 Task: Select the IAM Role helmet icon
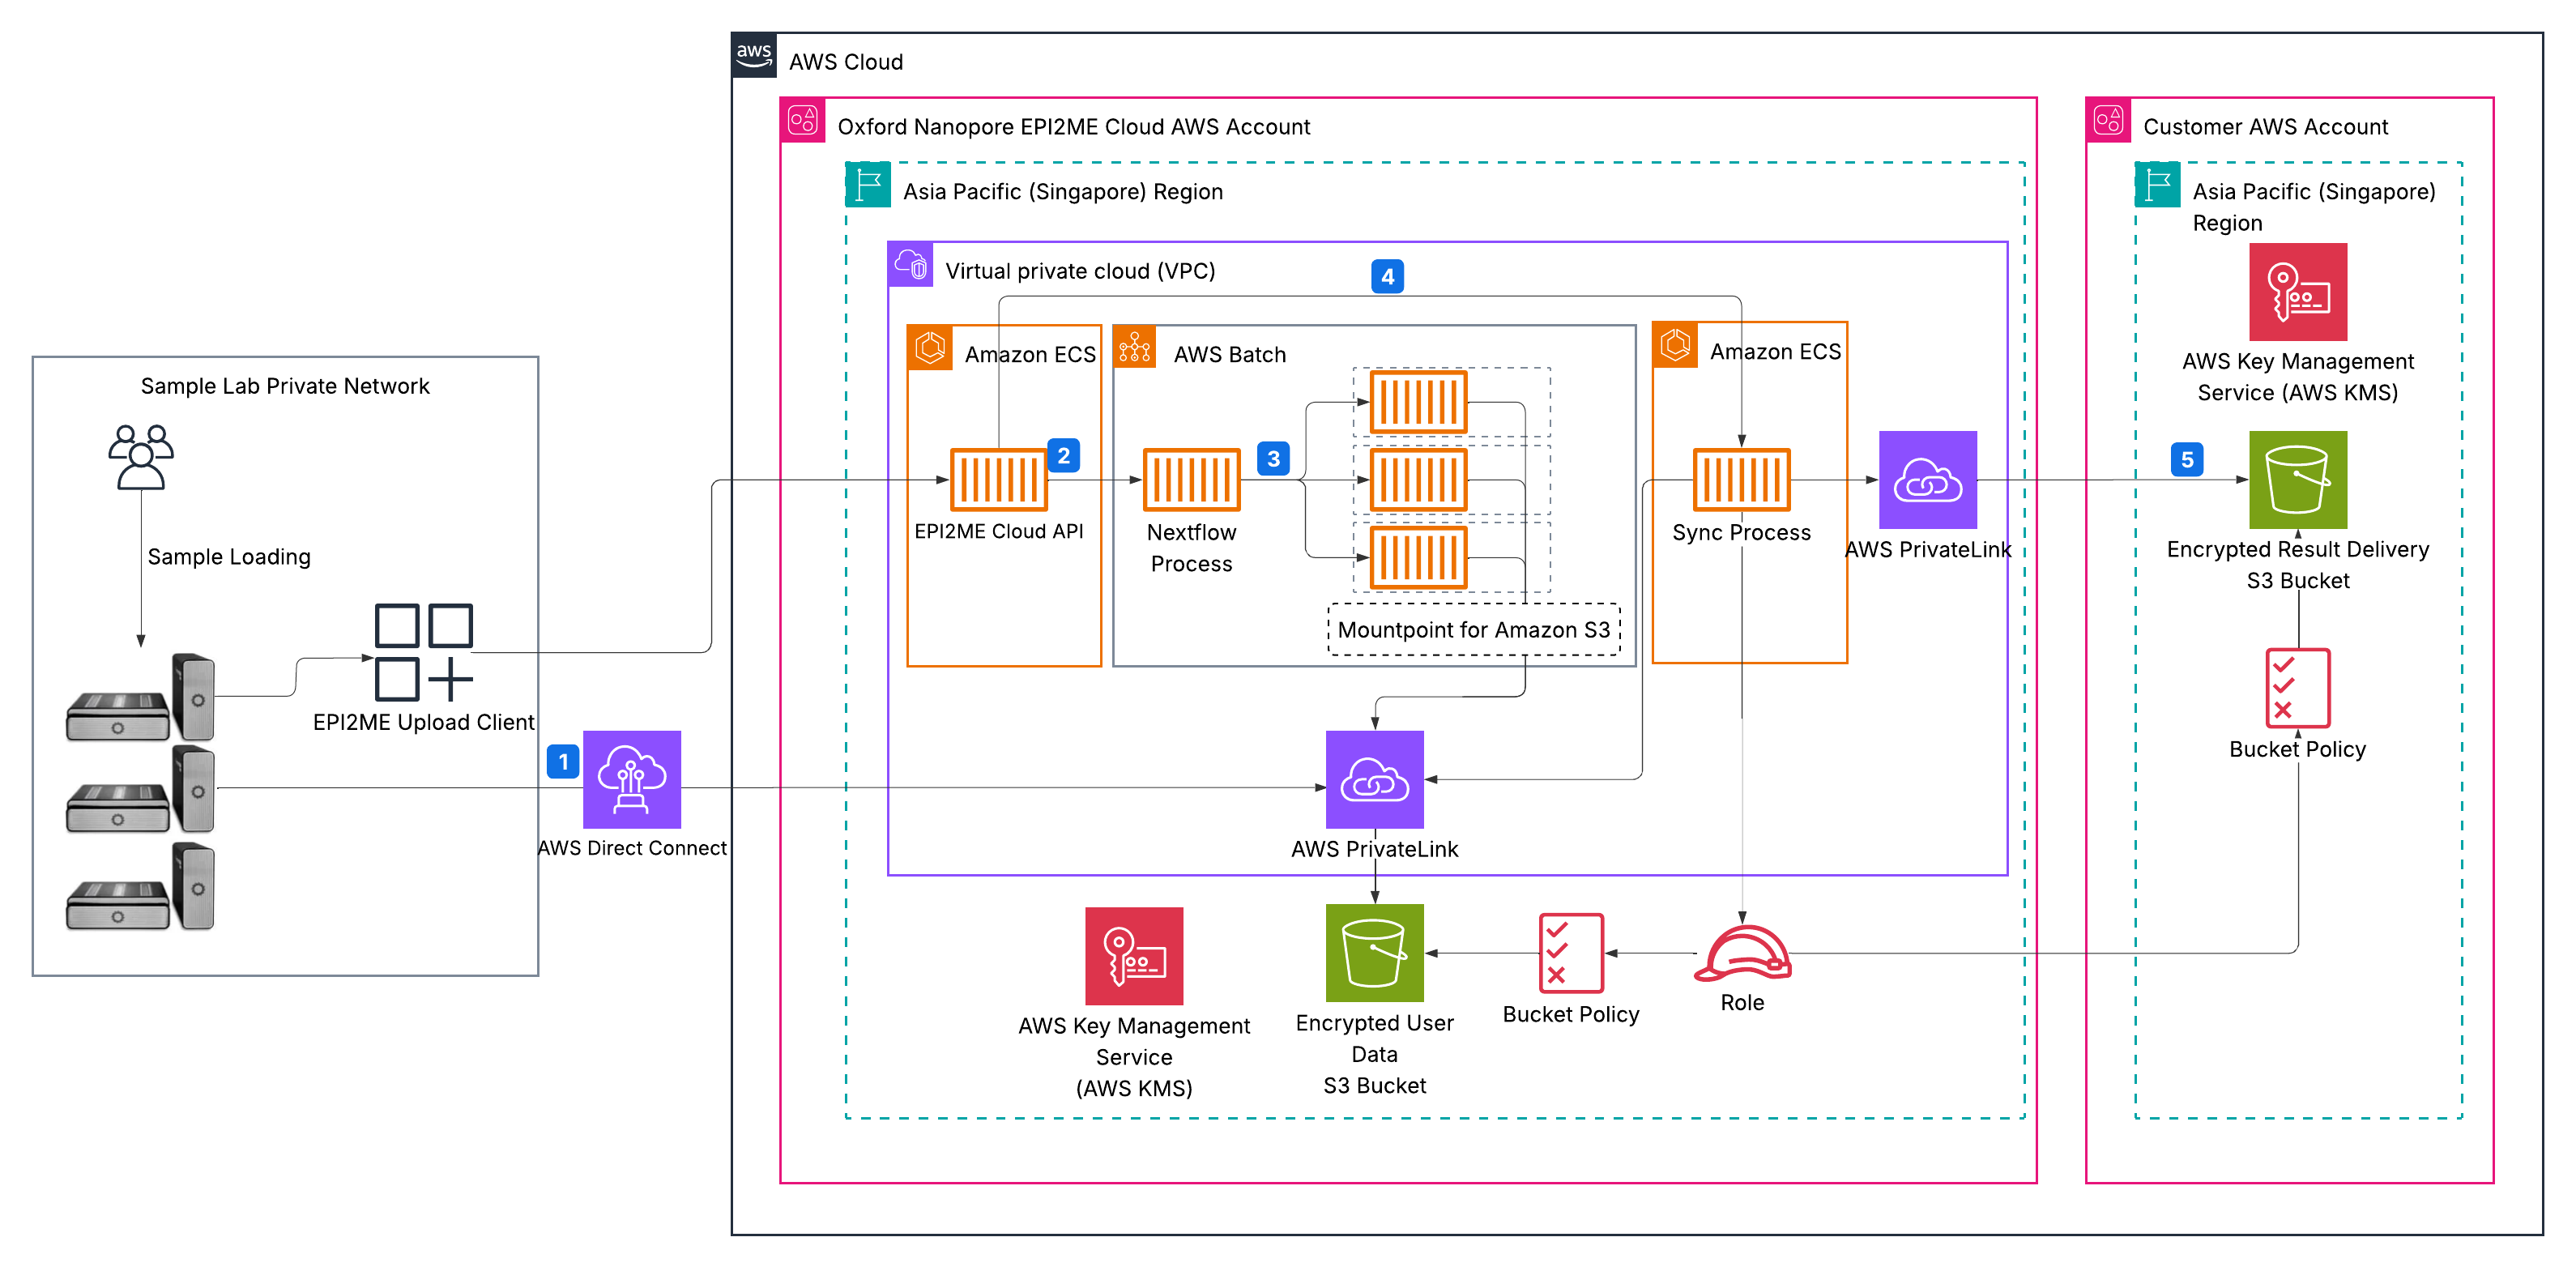coord(1743,952)
